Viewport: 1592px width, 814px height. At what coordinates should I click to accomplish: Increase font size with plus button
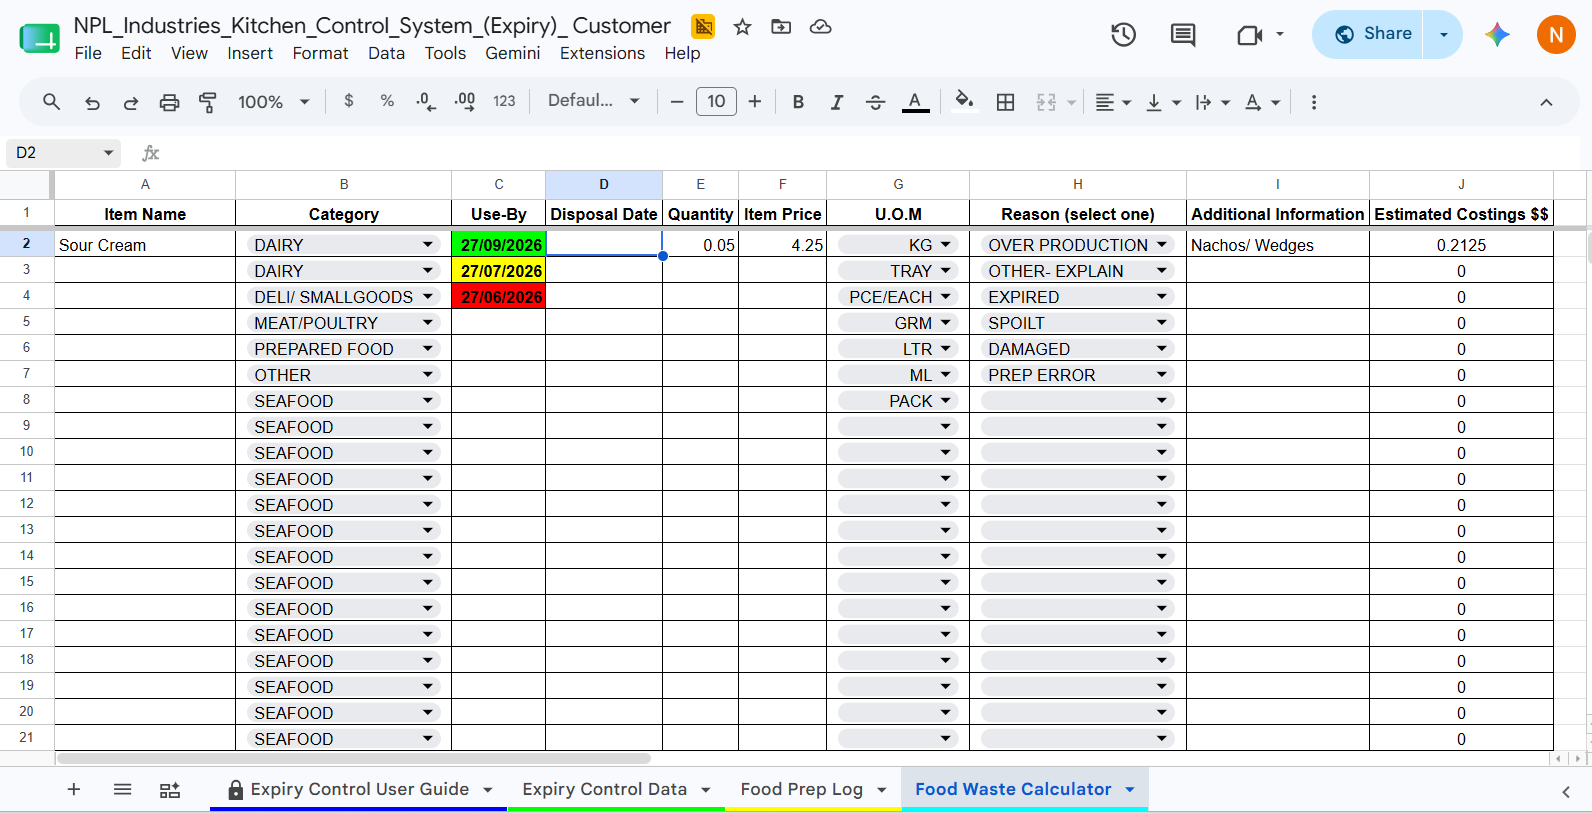(x=755, y=101)
